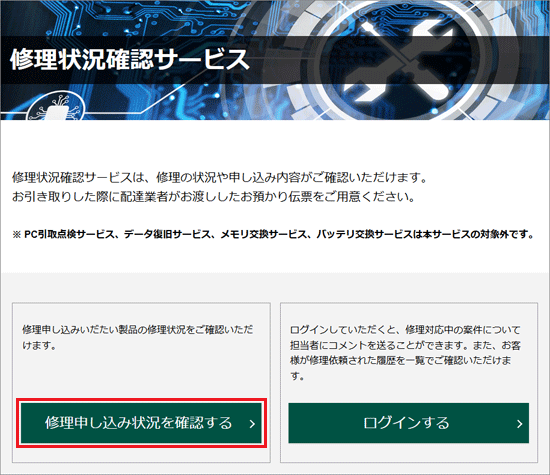This screenshot has height=475, width=550.
Task: Click the 修理申し込み状況を確認する button
Action: 141,423
